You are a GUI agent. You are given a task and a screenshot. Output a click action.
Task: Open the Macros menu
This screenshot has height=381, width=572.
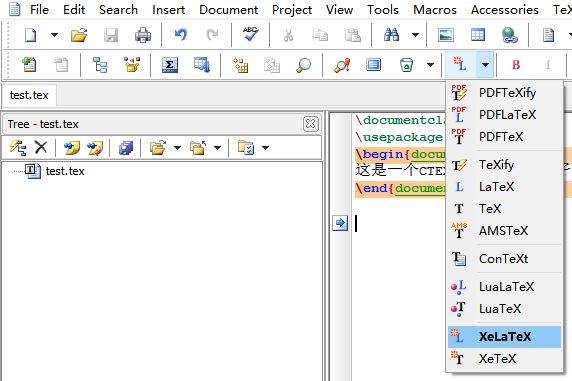coord(435,9)
